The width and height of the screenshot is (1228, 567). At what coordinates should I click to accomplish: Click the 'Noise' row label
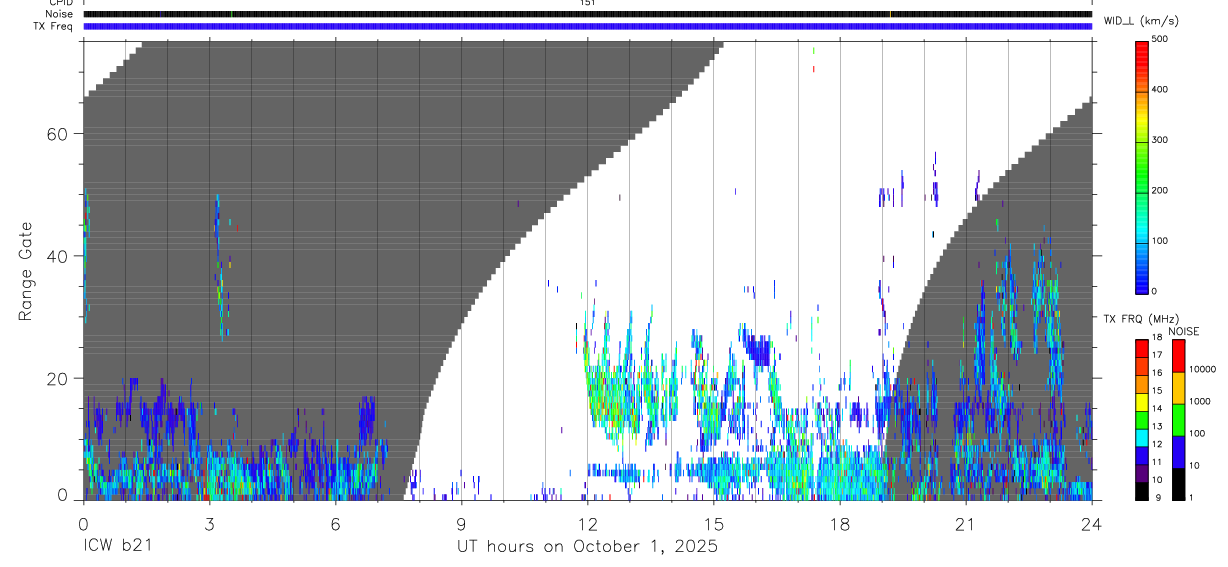point(61,14)
